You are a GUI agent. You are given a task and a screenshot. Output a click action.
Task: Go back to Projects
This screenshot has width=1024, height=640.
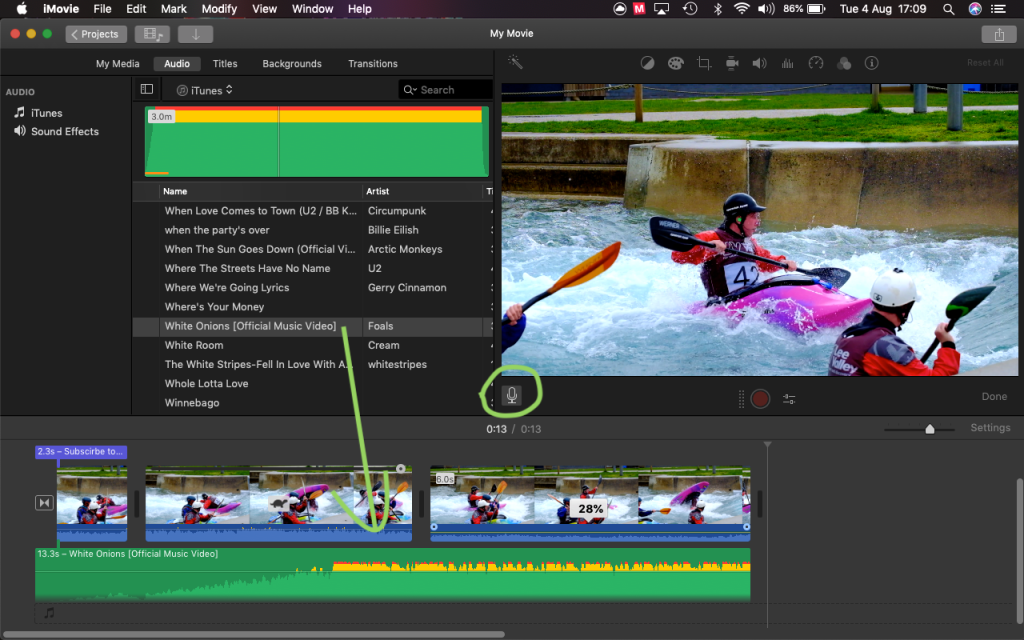pyautogui.click(x=96, y=34)
